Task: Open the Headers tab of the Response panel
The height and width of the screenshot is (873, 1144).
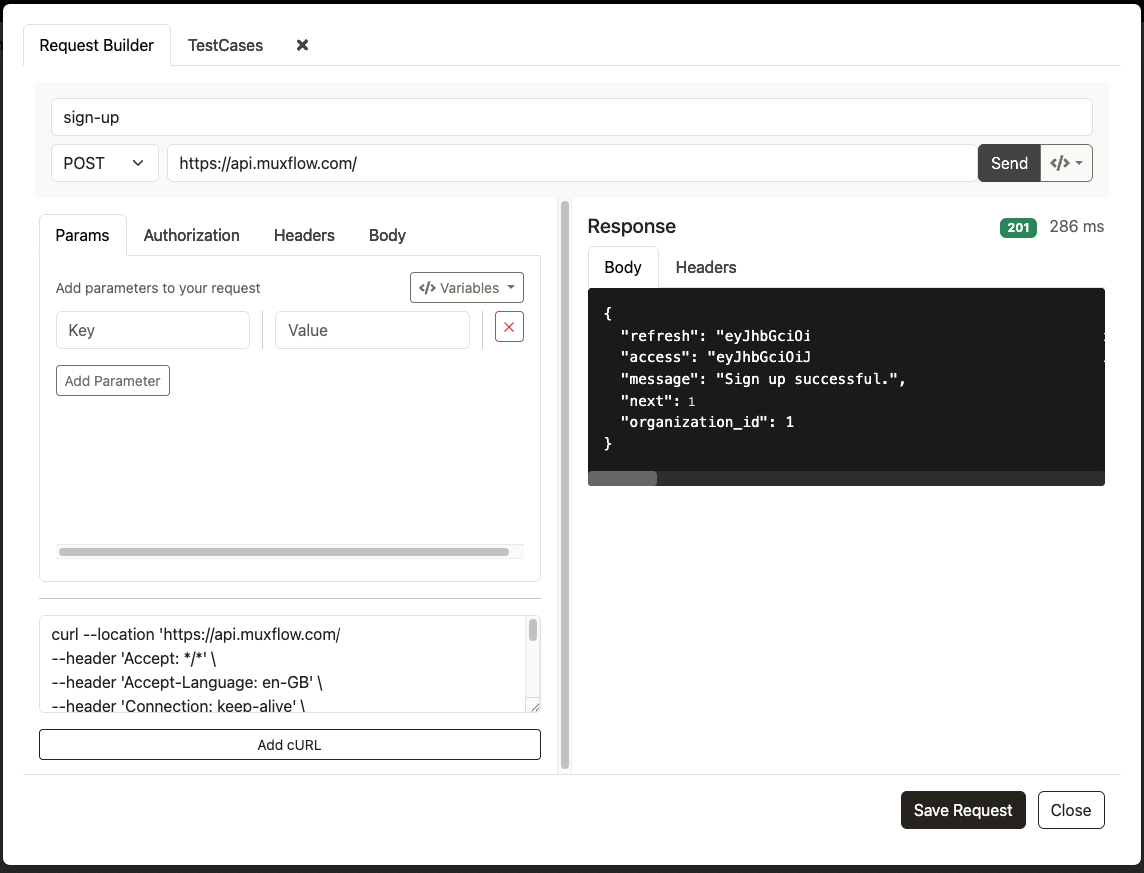Action: (x=705, y=267)
